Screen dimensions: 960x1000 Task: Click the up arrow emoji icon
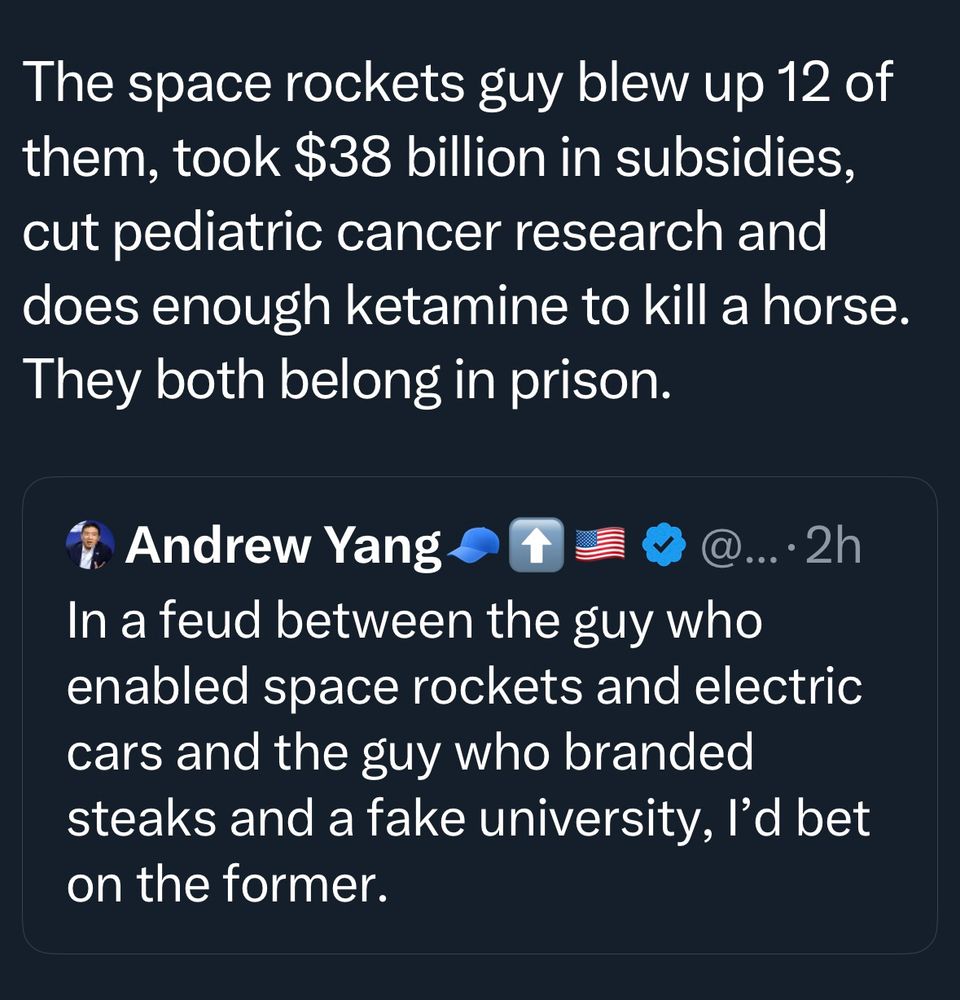(536, 545)
